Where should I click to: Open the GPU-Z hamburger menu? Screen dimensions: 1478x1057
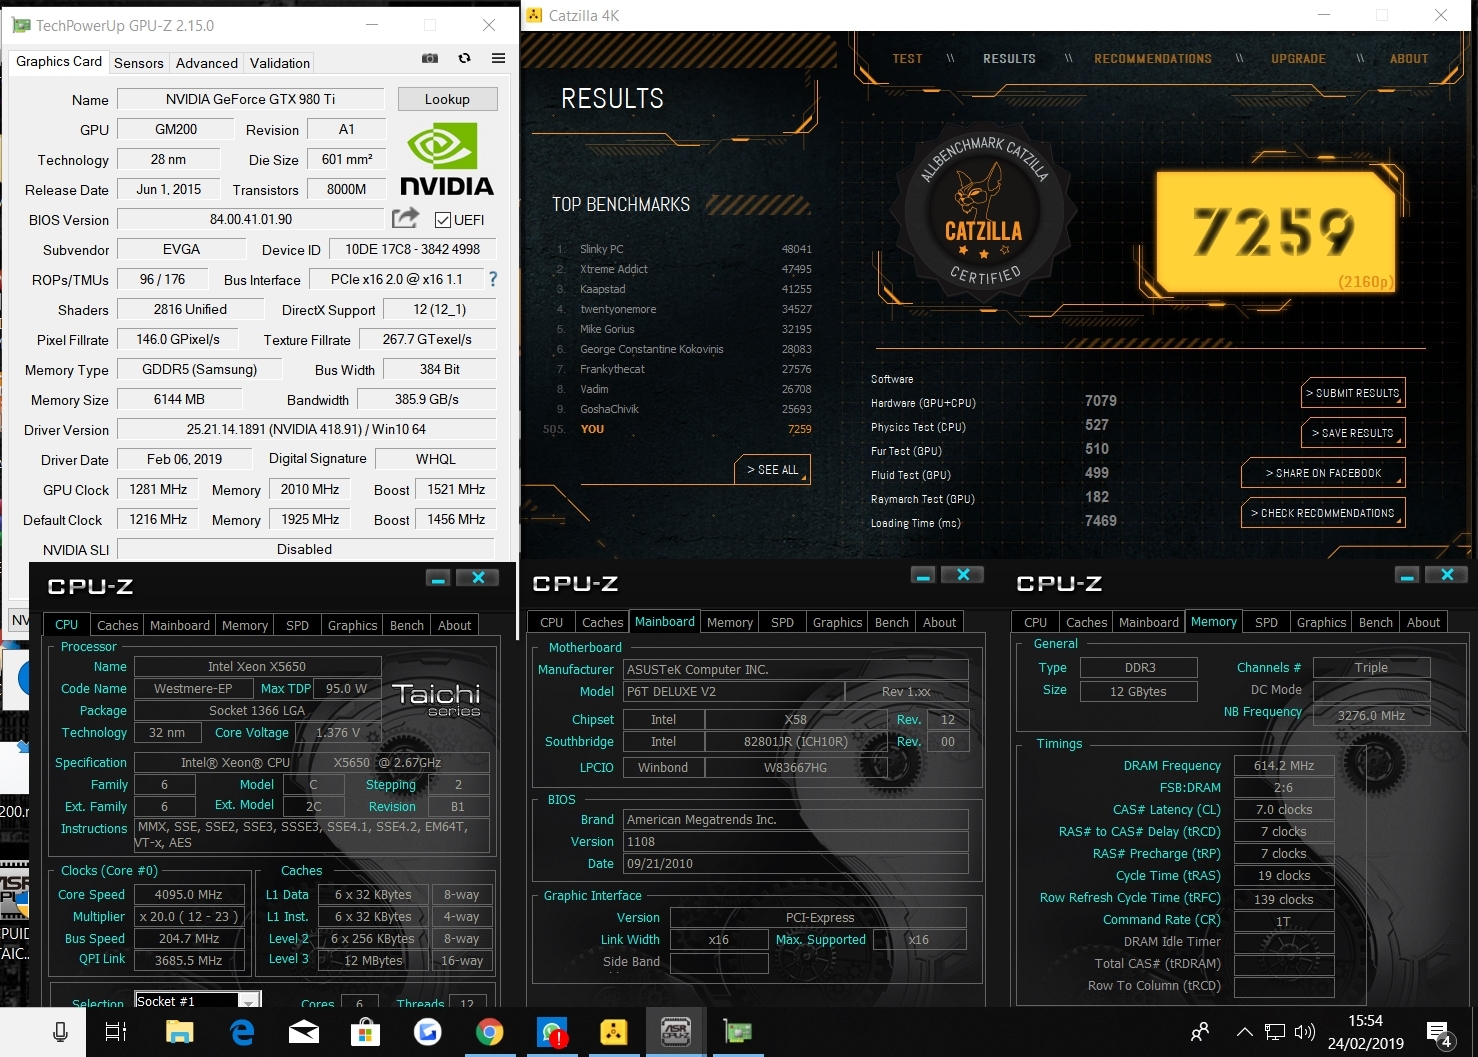[x=498, y=58]
